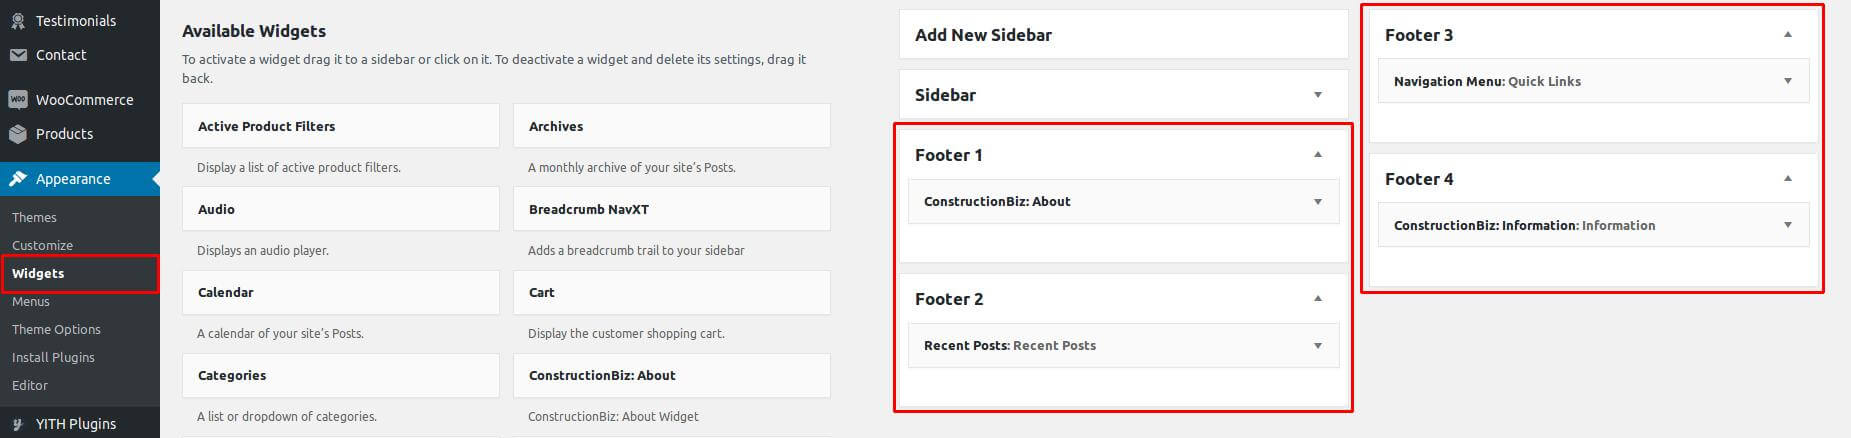Image resolution: width=1851 pixels, height=438 pixels.
Task: Click the Products box icon
Action: click(x=18, y=134)
